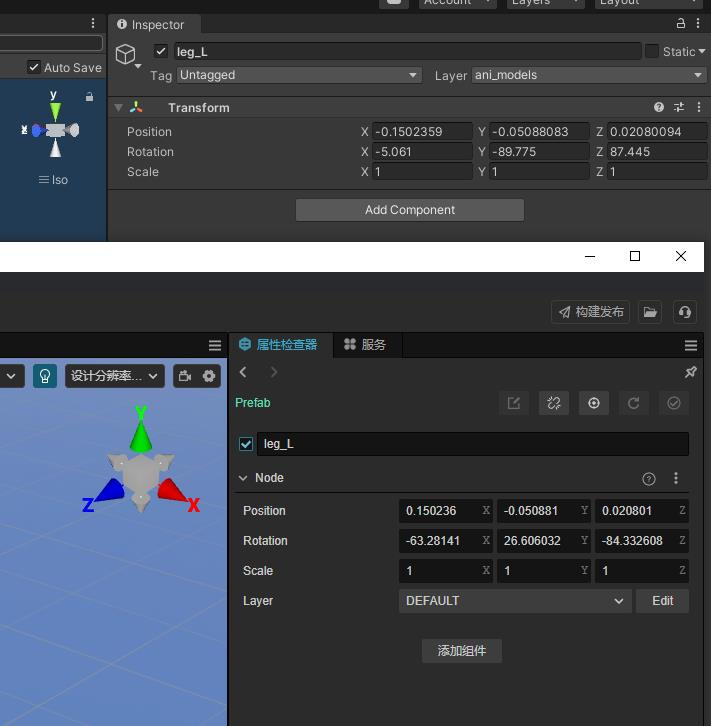Click Cocos Position Z field 0.020801
711x726 pixels.
tap(642, 511)
